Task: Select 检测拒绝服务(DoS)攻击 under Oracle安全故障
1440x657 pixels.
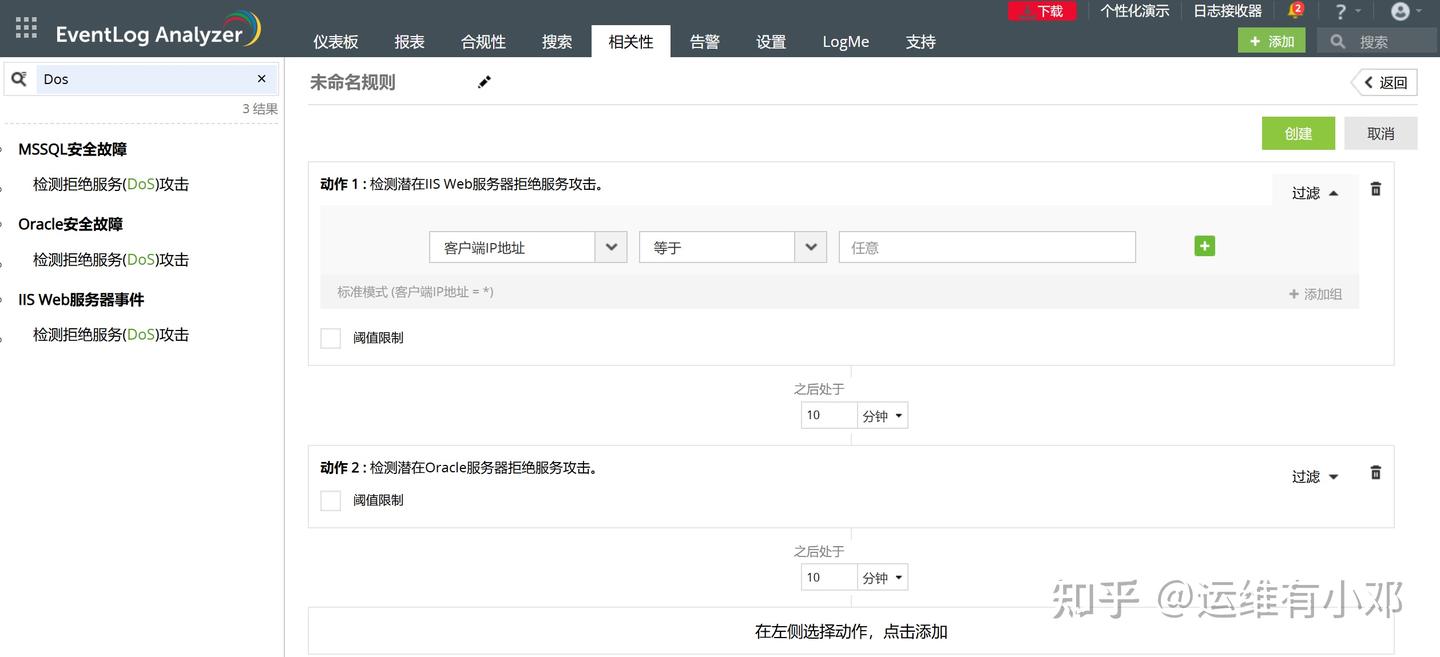Action: [x=111, y=260]
